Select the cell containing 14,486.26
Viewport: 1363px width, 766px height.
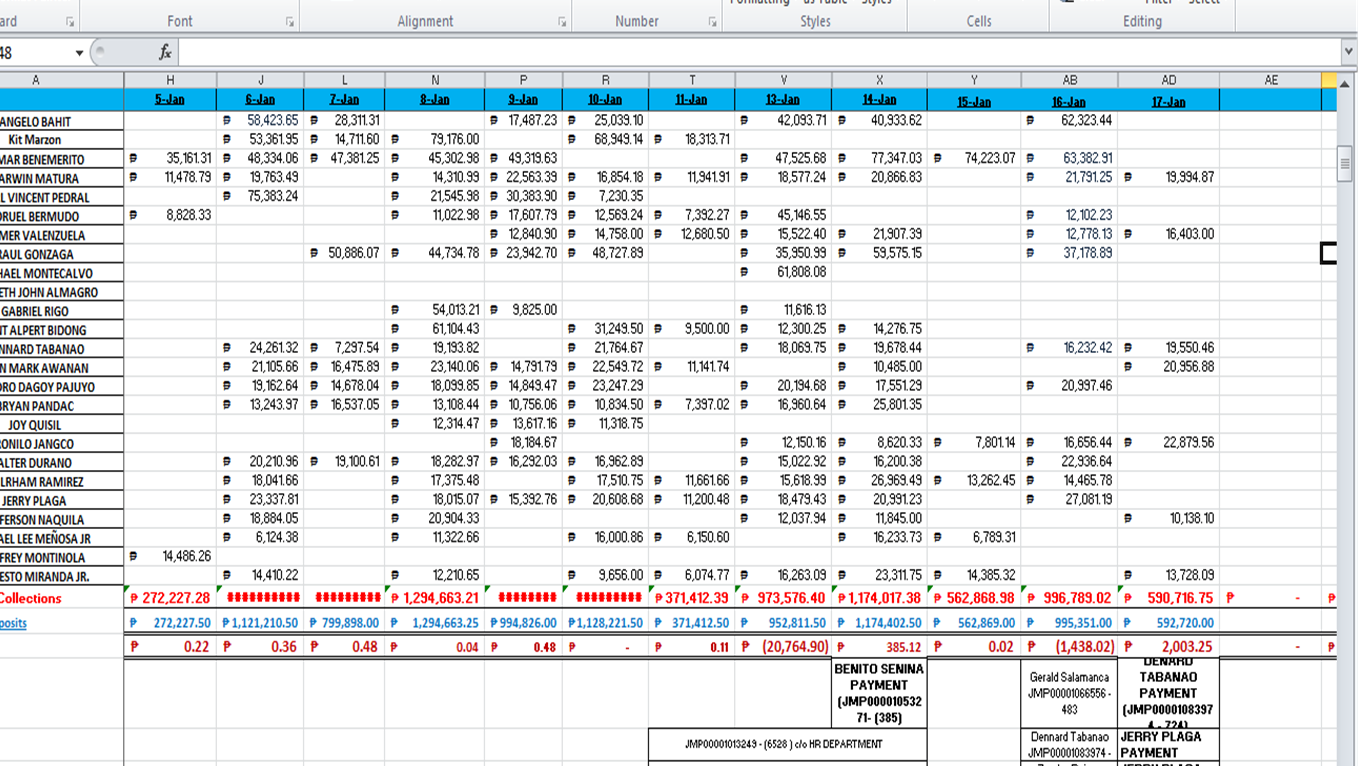170,557
